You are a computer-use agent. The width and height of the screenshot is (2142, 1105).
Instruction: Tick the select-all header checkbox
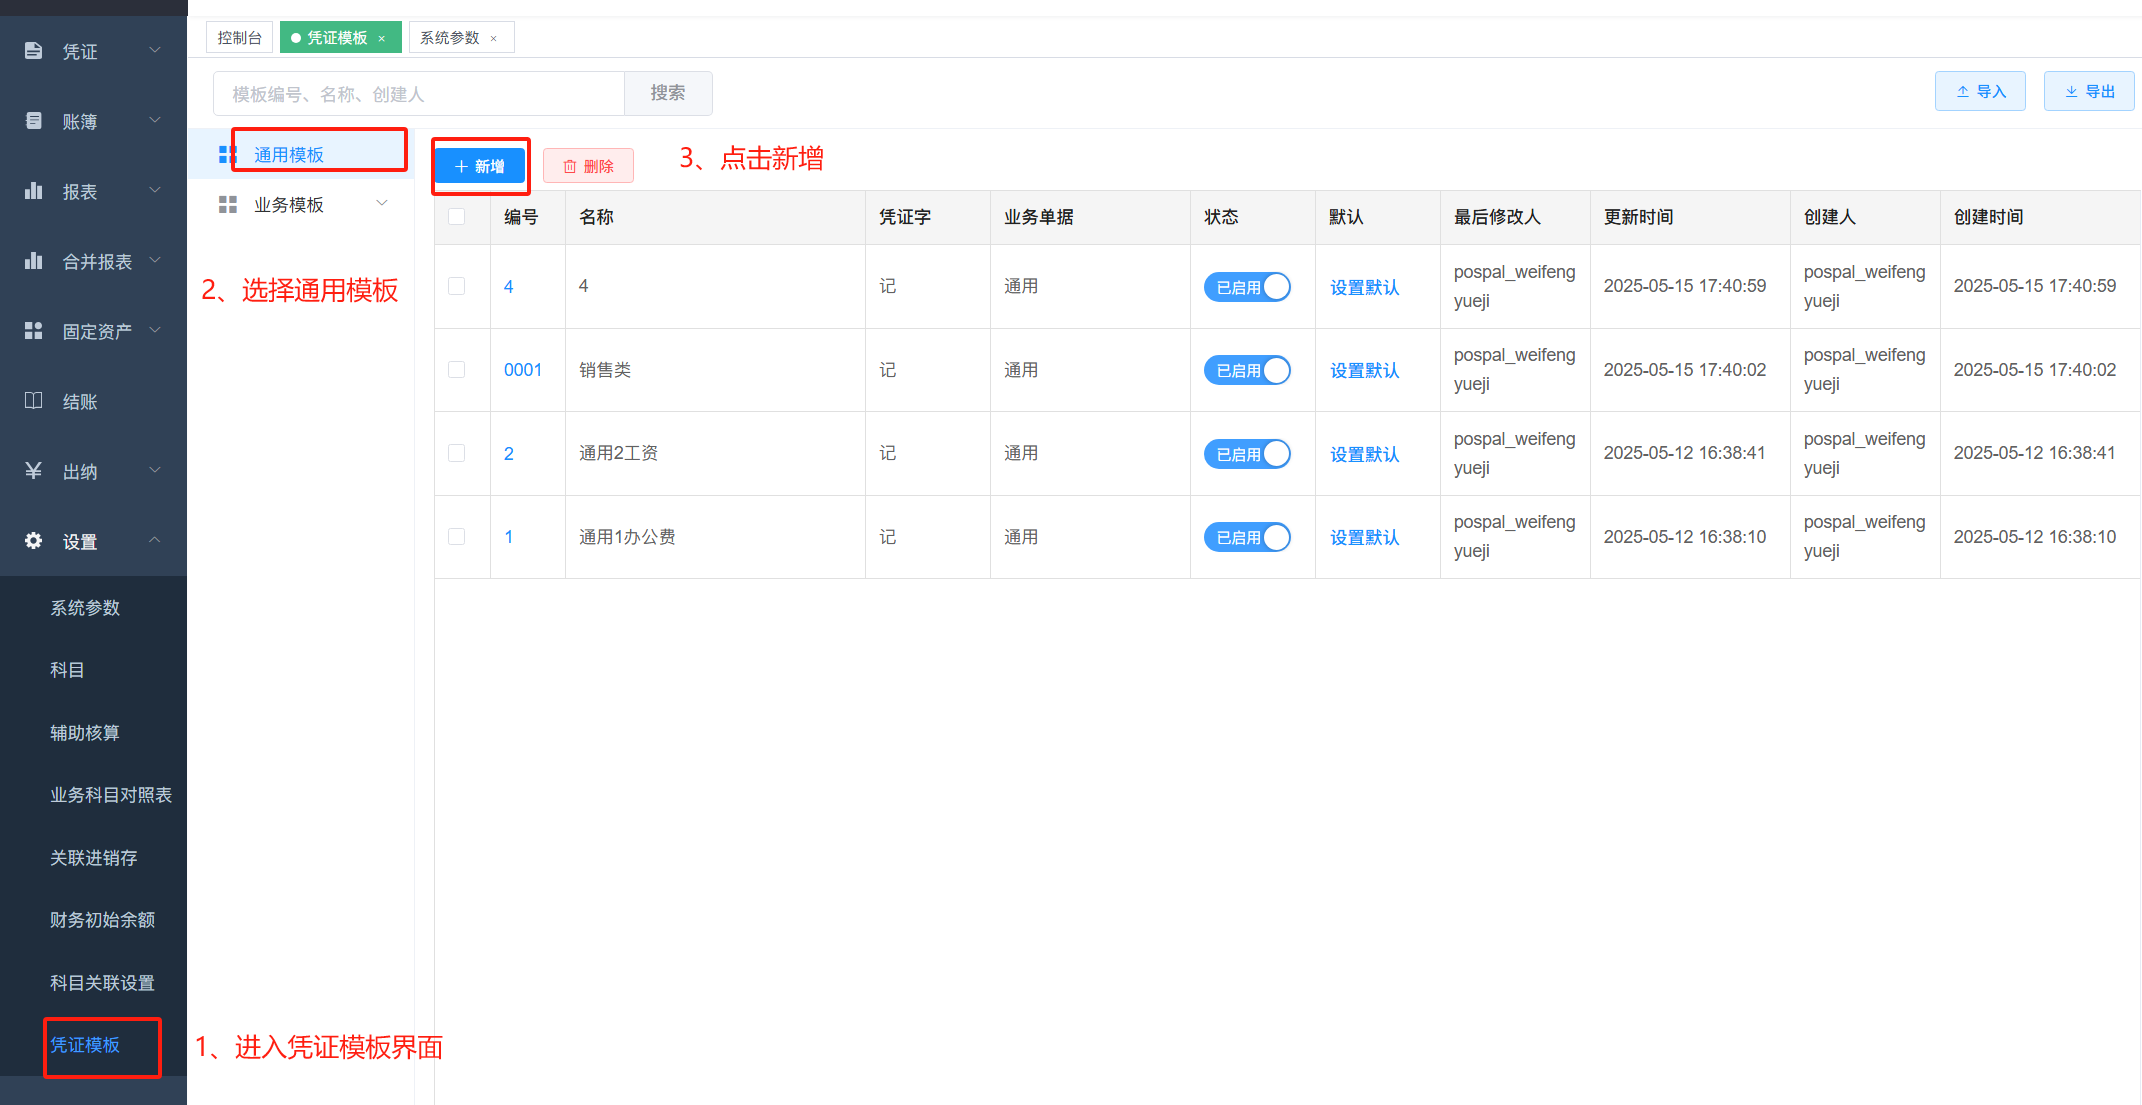[457, 217]
